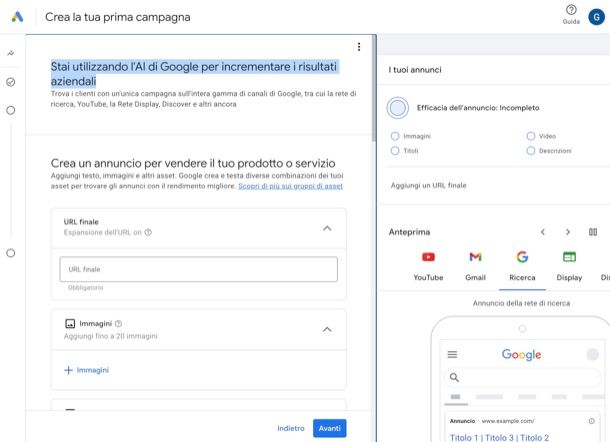Image resolution: width=610 pixels, height=442 pixels.
Task: Click 'Efficacia dell'annuncio: Incompleto' text
Action: tap(478, 108)
